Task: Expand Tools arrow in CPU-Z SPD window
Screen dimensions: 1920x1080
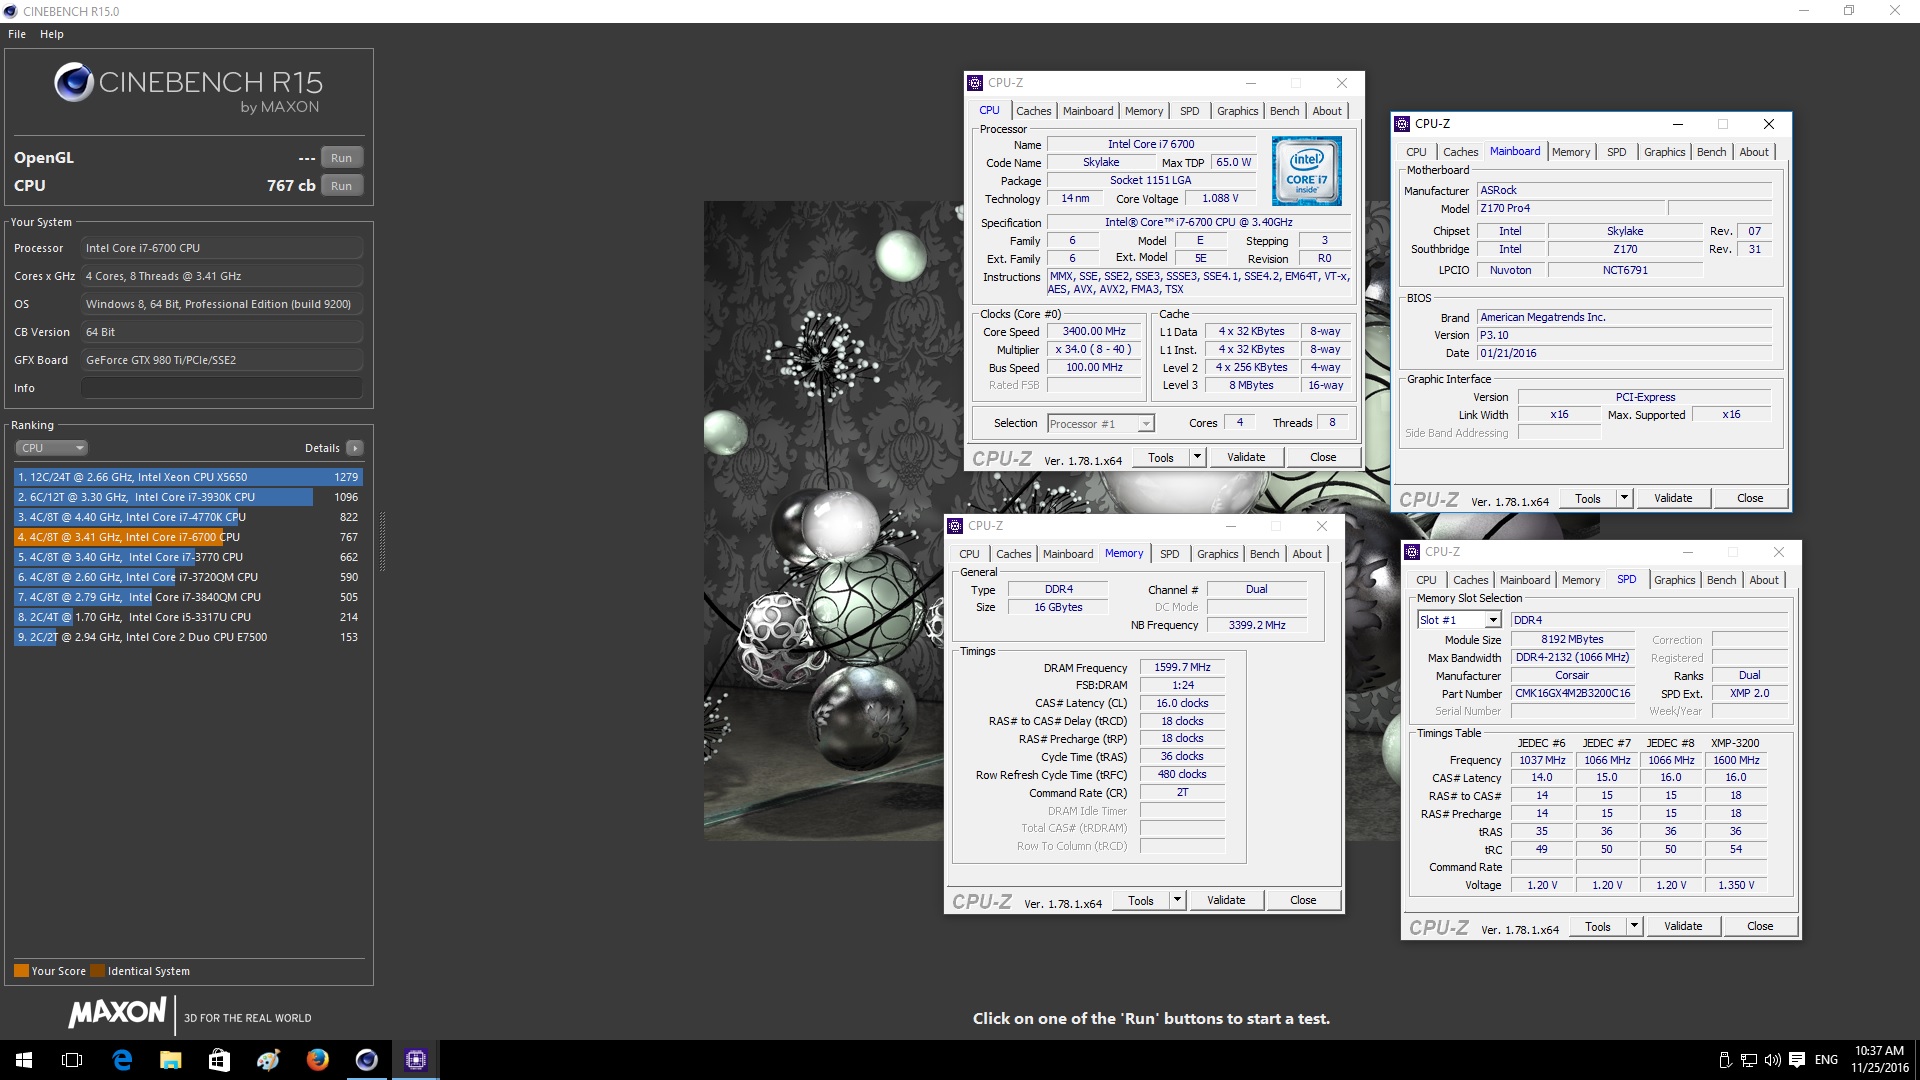Action: coord(1634,926)
